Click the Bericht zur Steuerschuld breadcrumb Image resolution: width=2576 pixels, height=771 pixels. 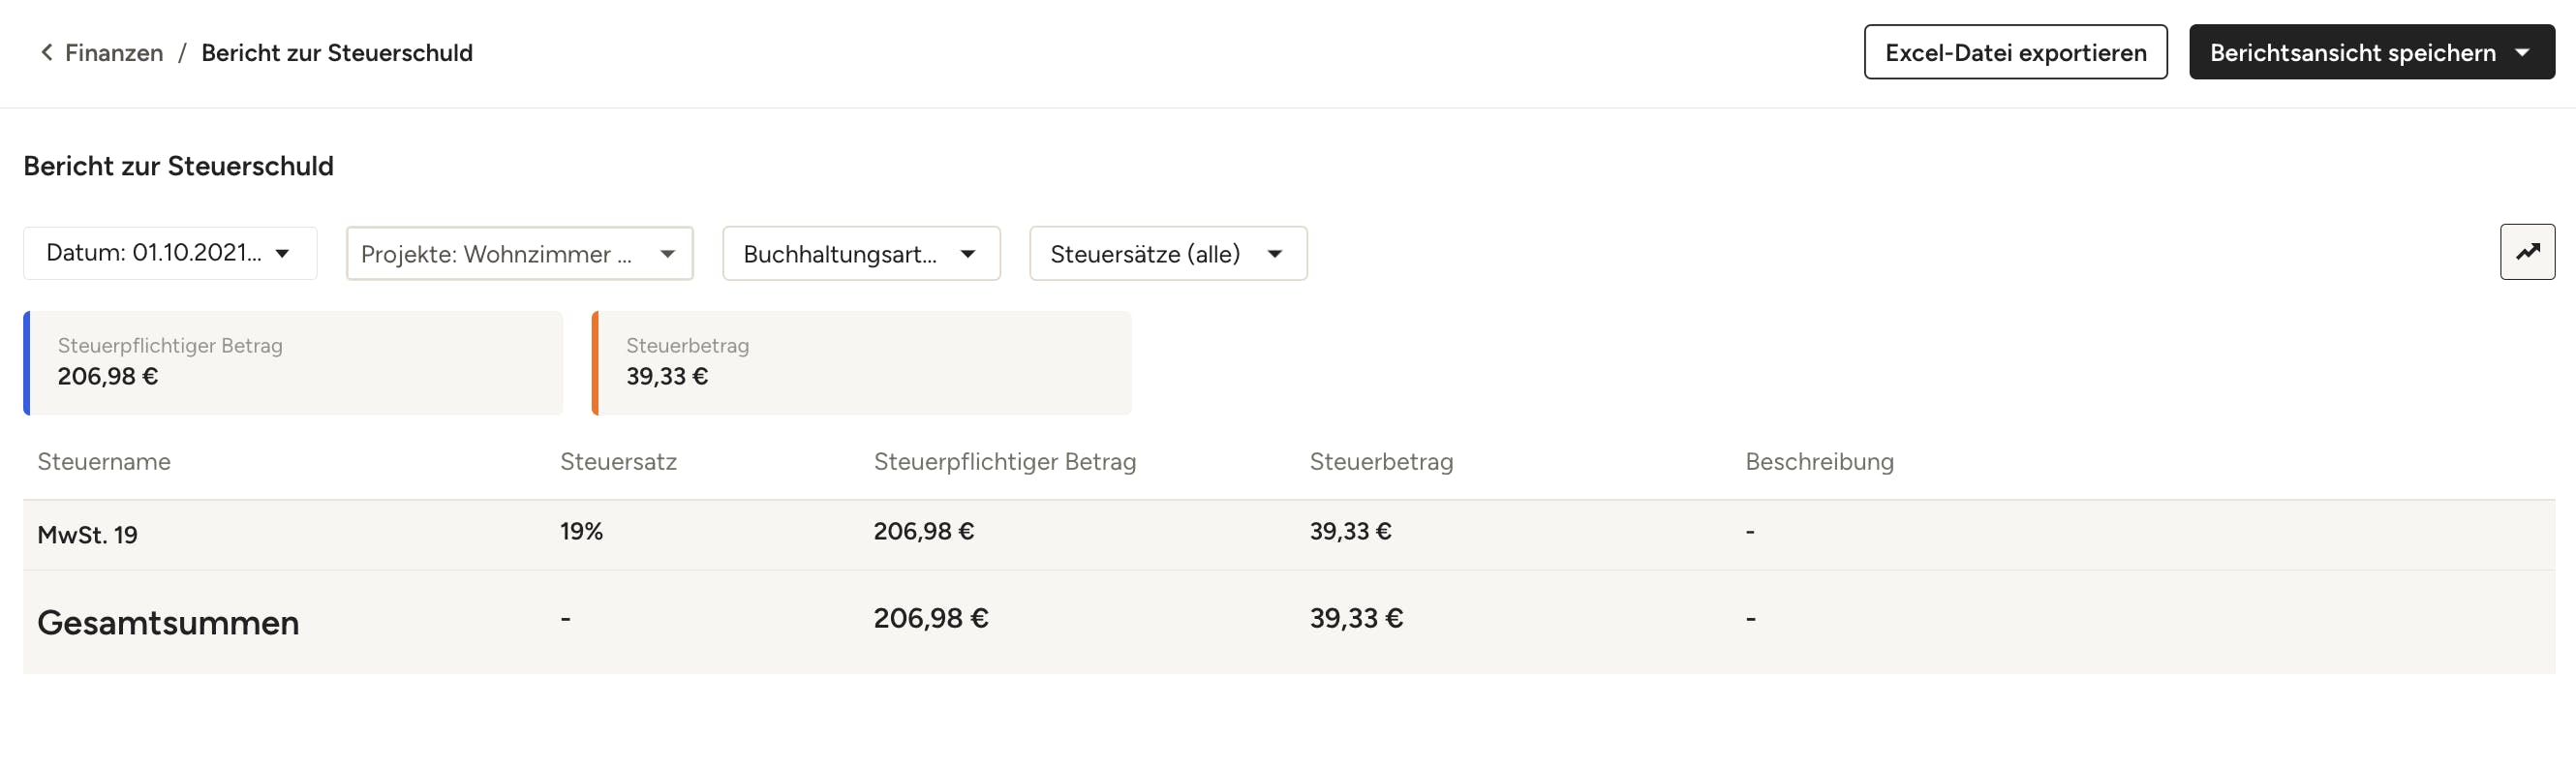tap(337, 53)
